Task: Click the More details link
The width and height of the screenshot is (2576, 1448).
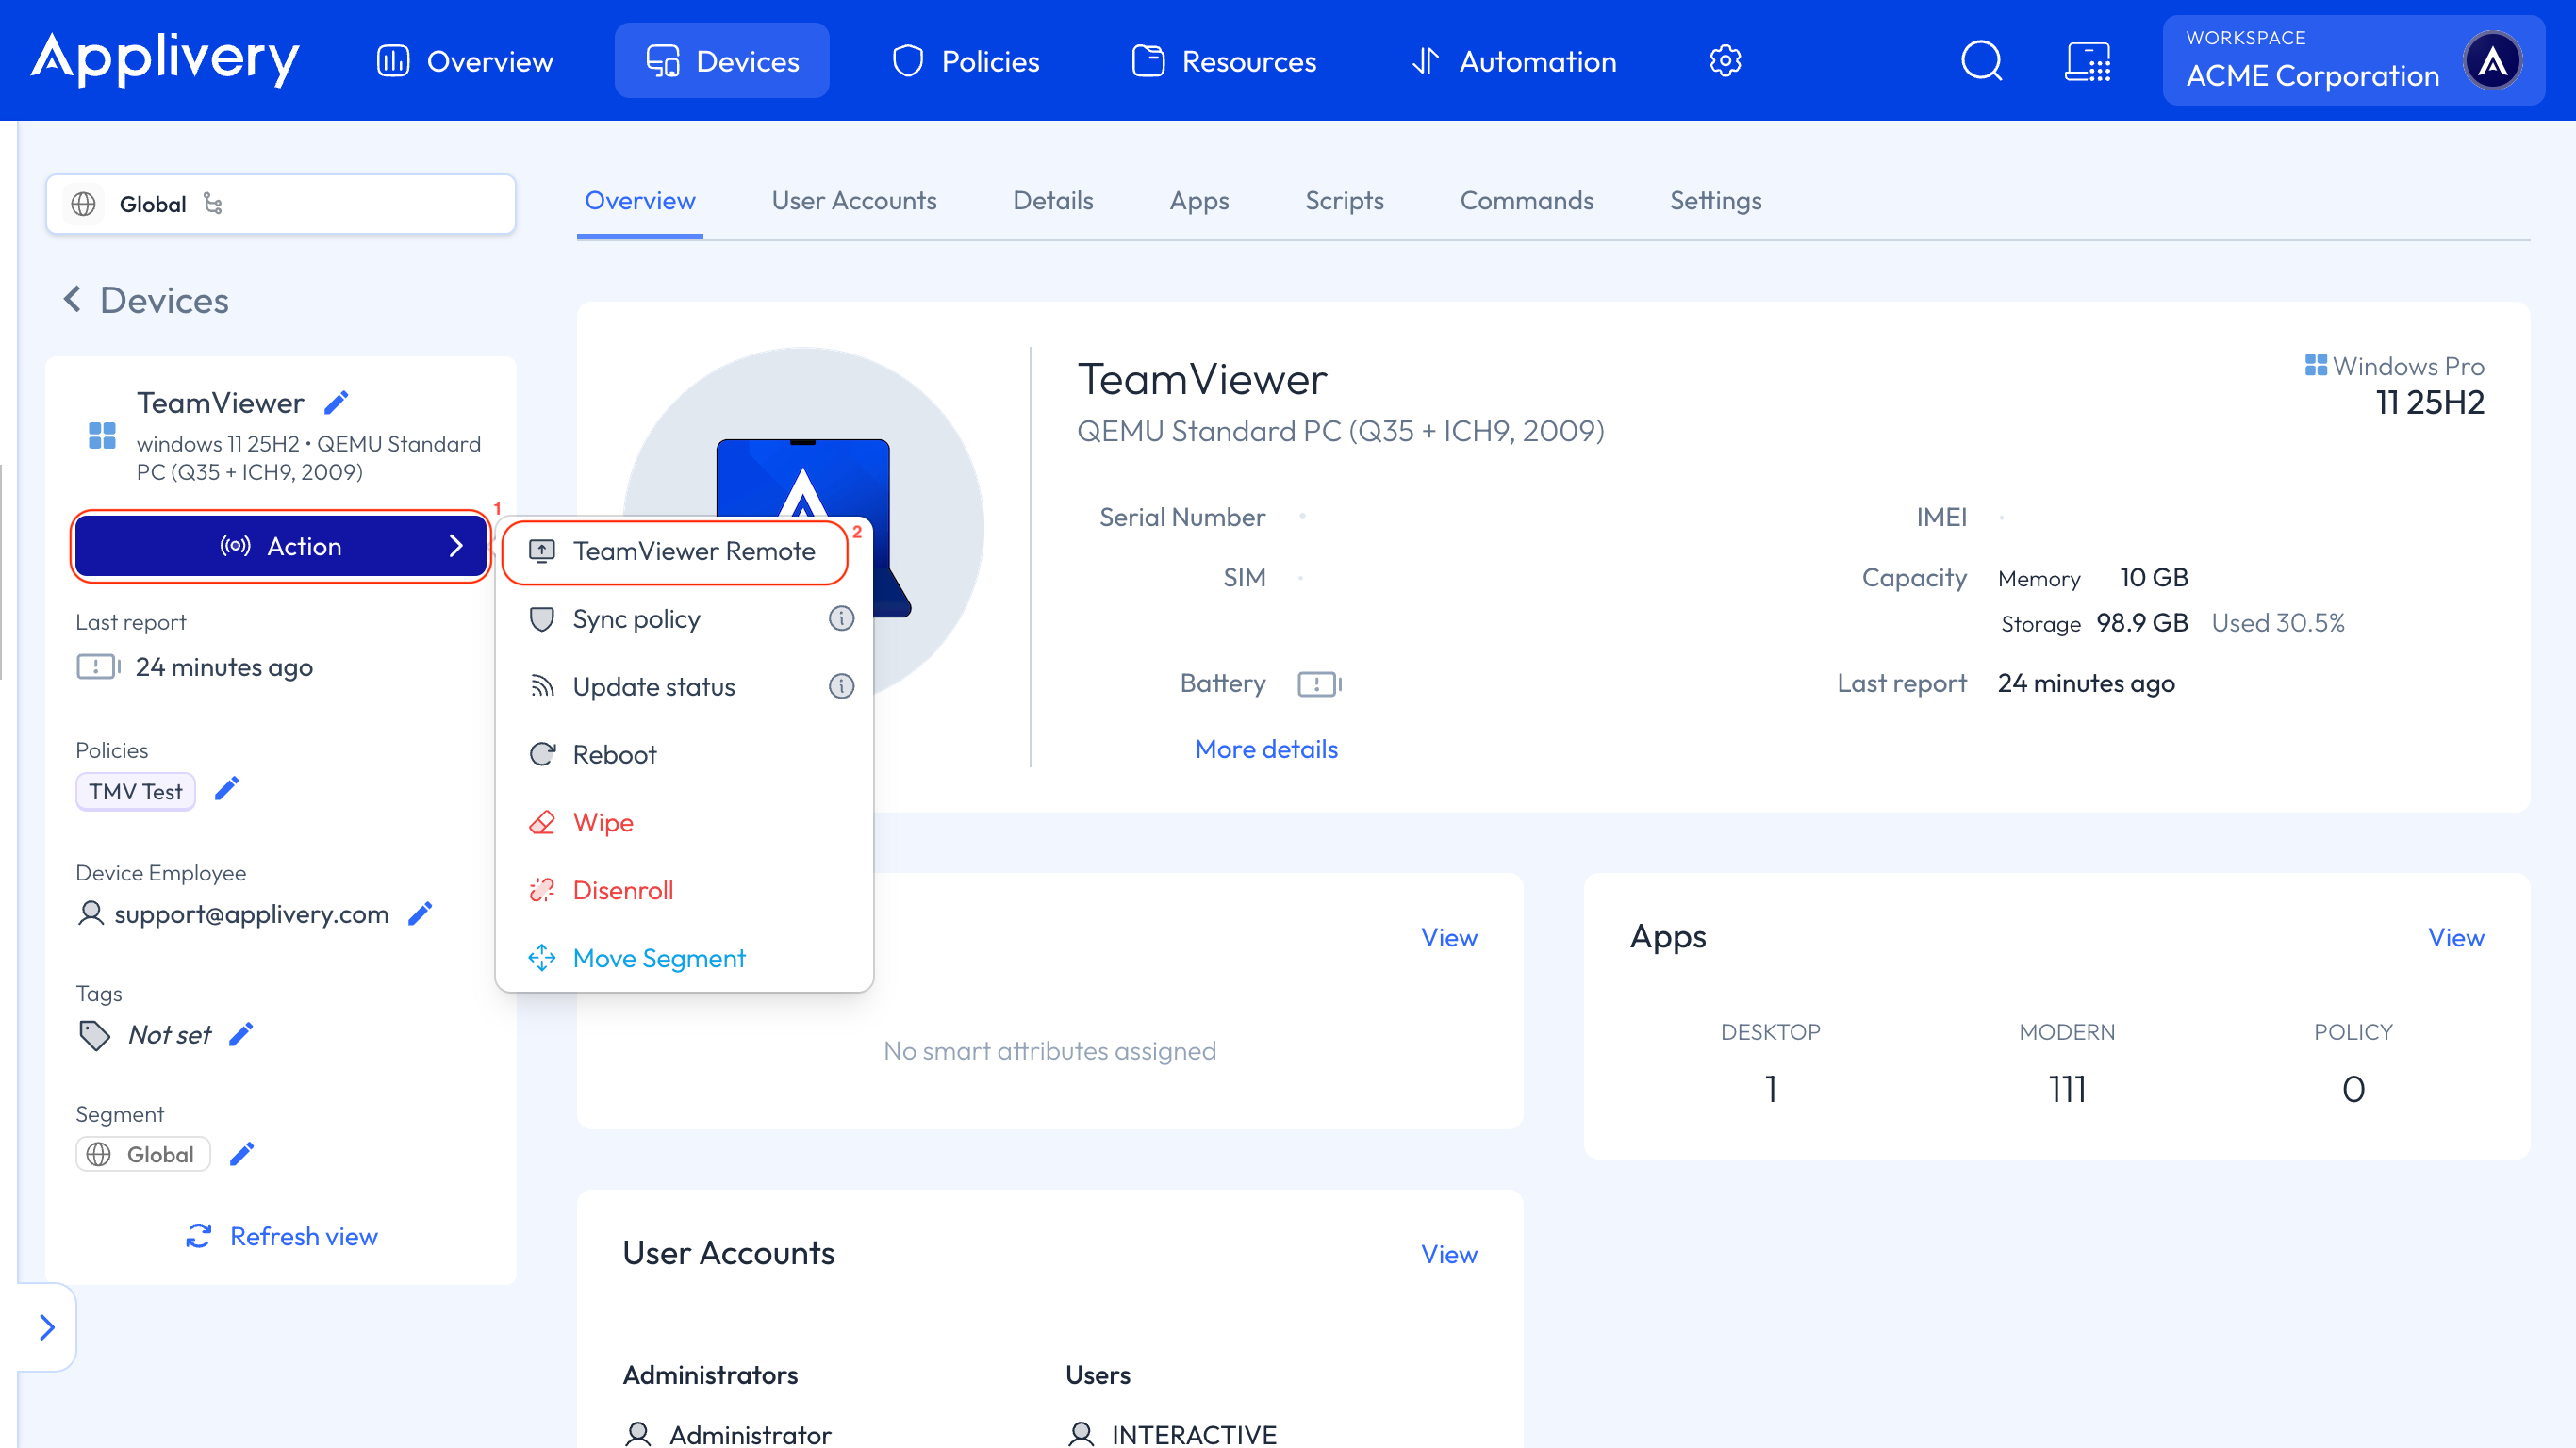Action: (1266, 749)
